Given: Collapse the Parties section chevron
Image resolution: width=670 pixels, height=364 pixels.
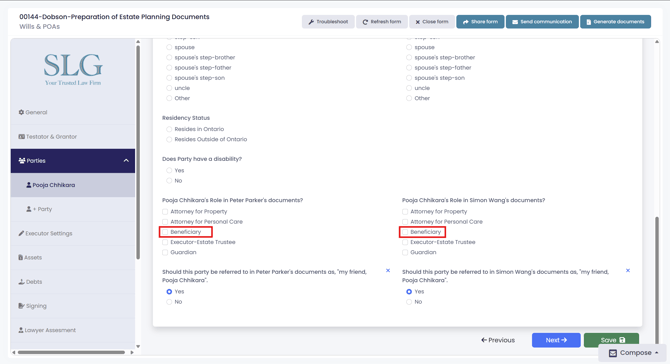Looking at the screenshot, I should 126,161.
